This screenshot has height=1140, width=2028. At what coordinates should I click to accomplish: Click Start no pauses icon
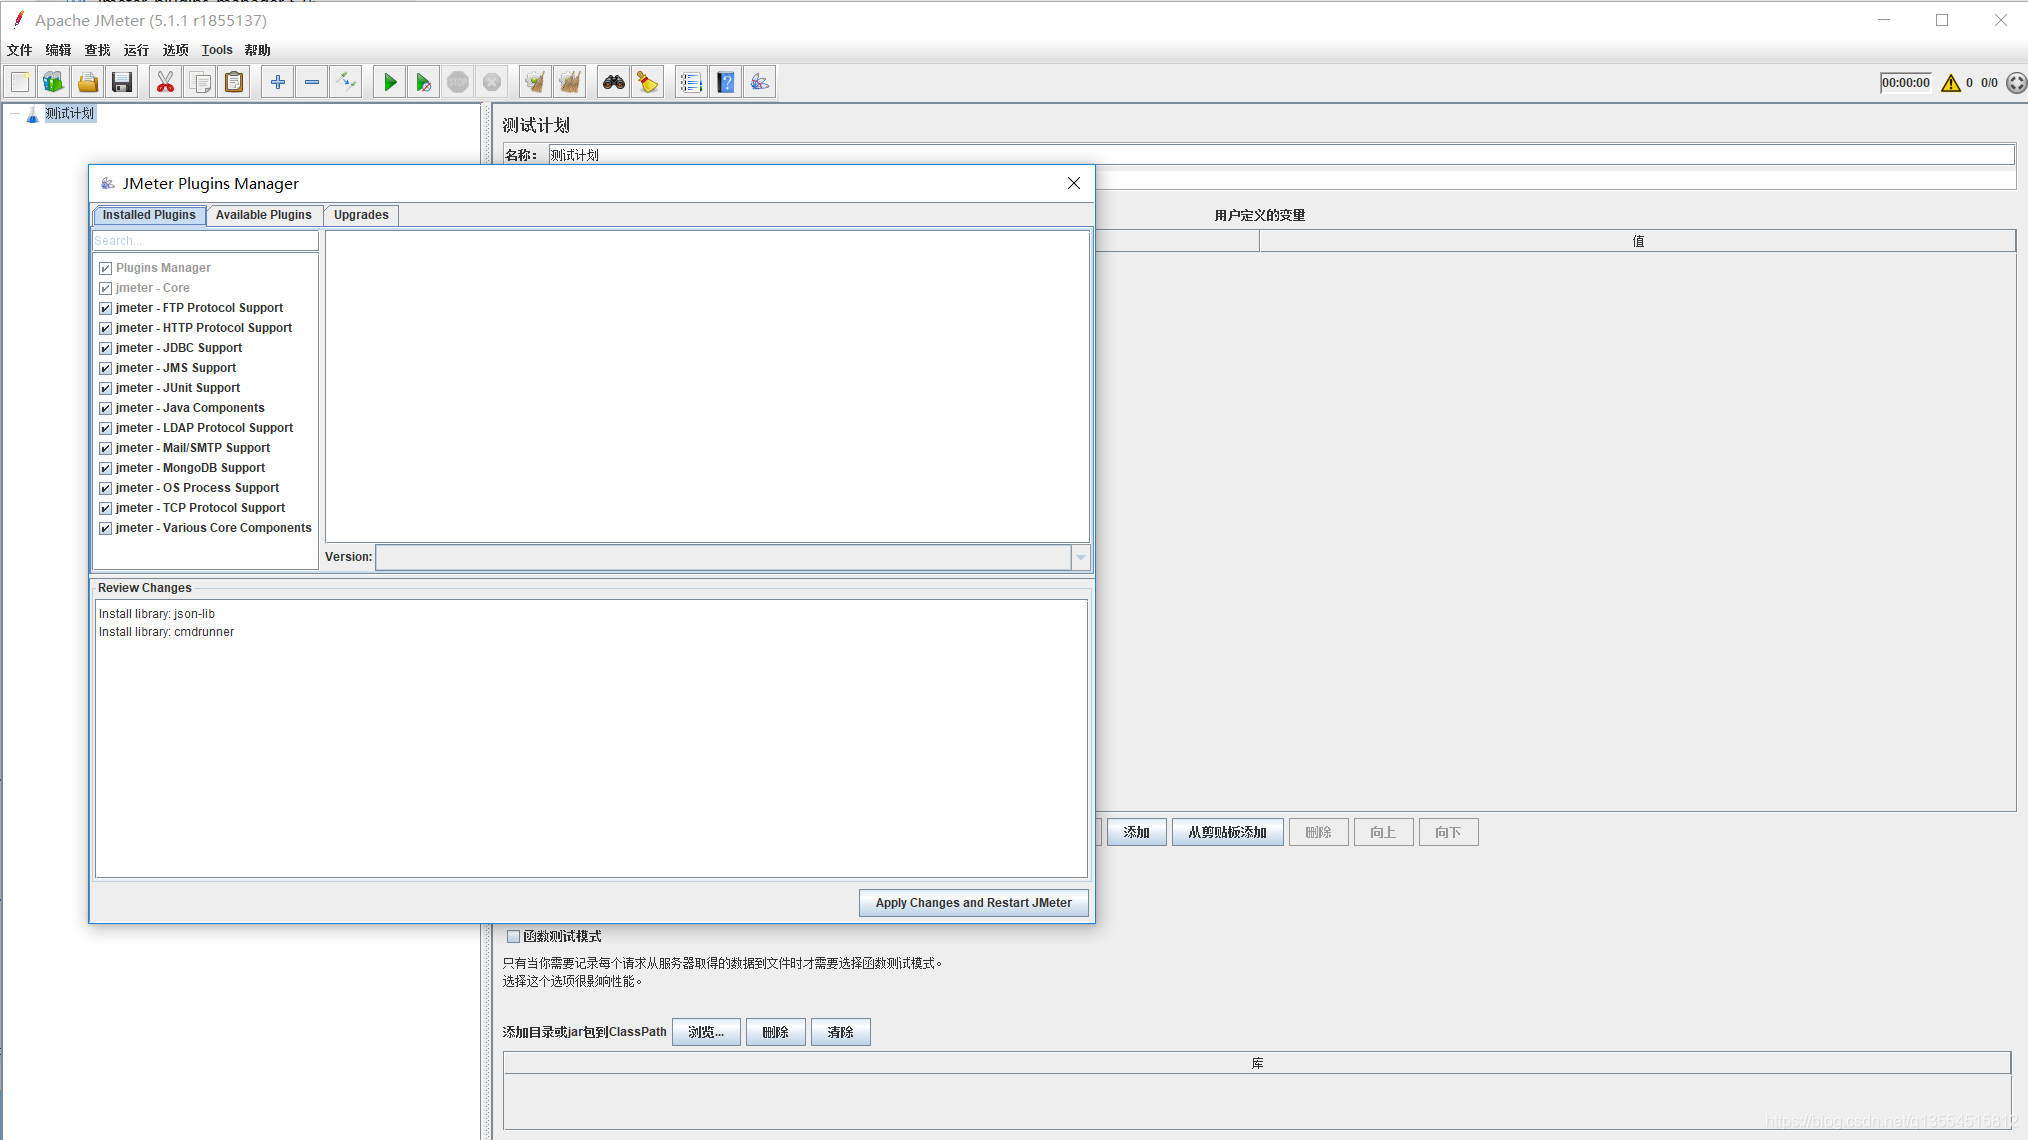(x=424, y=82)
